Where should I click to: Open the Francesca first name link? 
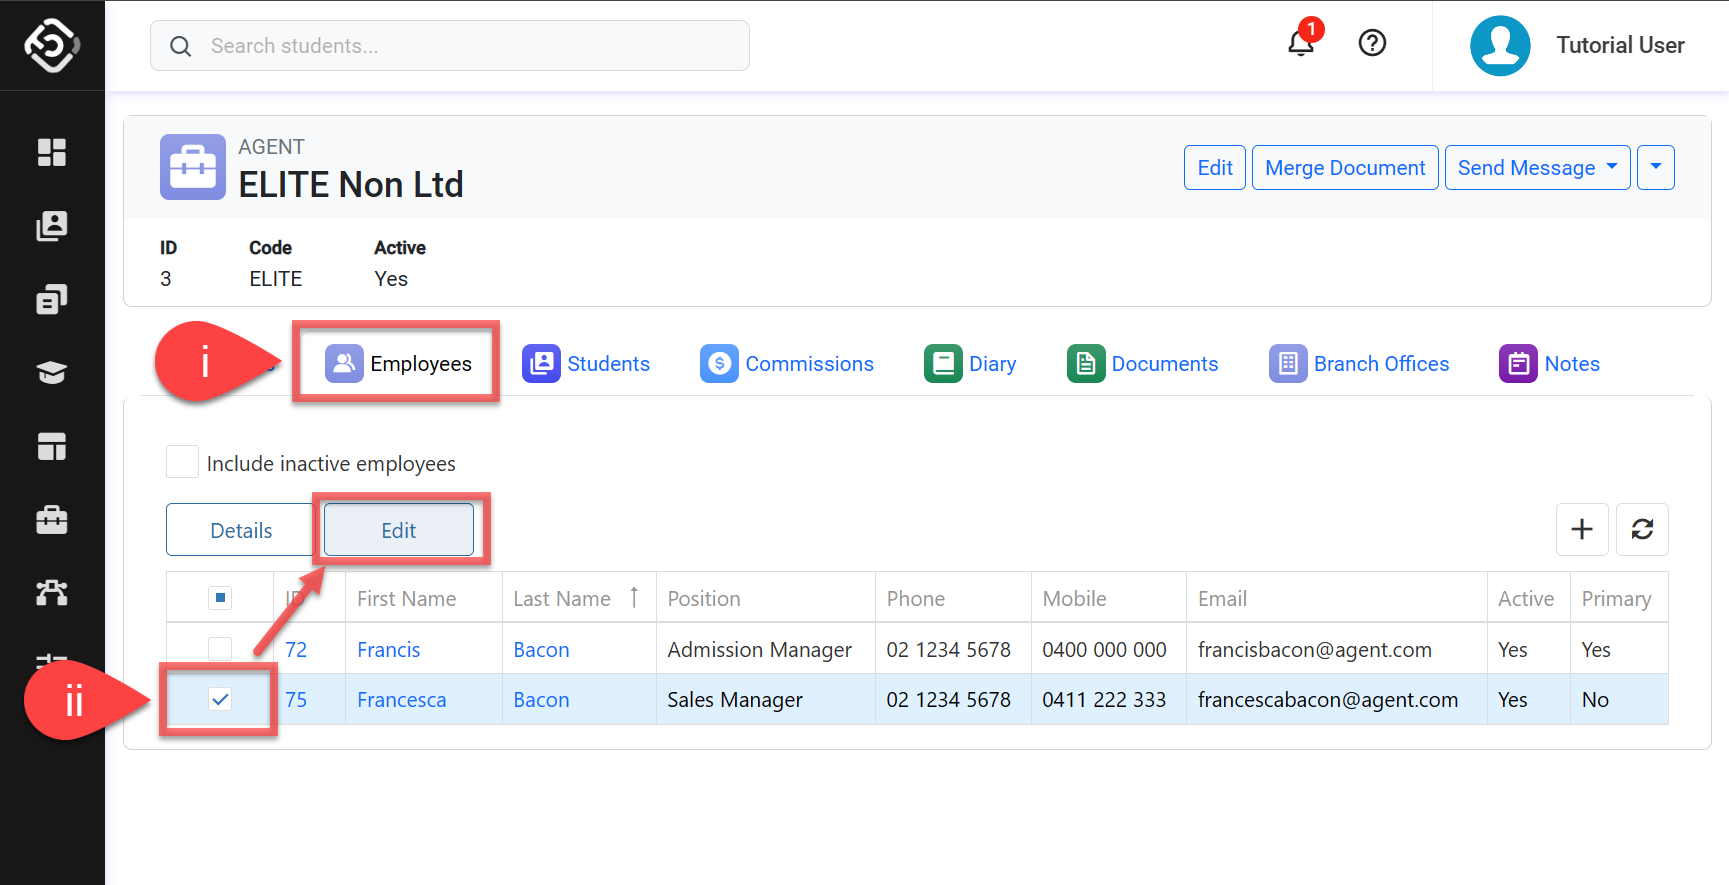[x=402, y=700]
